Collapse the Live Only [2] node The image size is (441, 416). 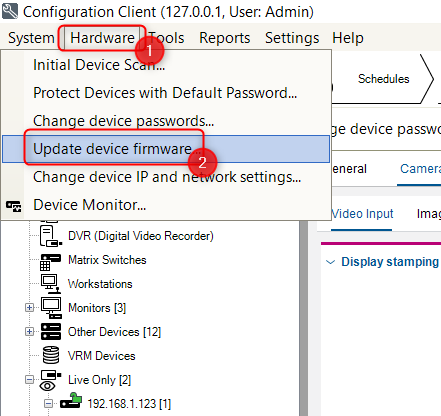(29, 379)
